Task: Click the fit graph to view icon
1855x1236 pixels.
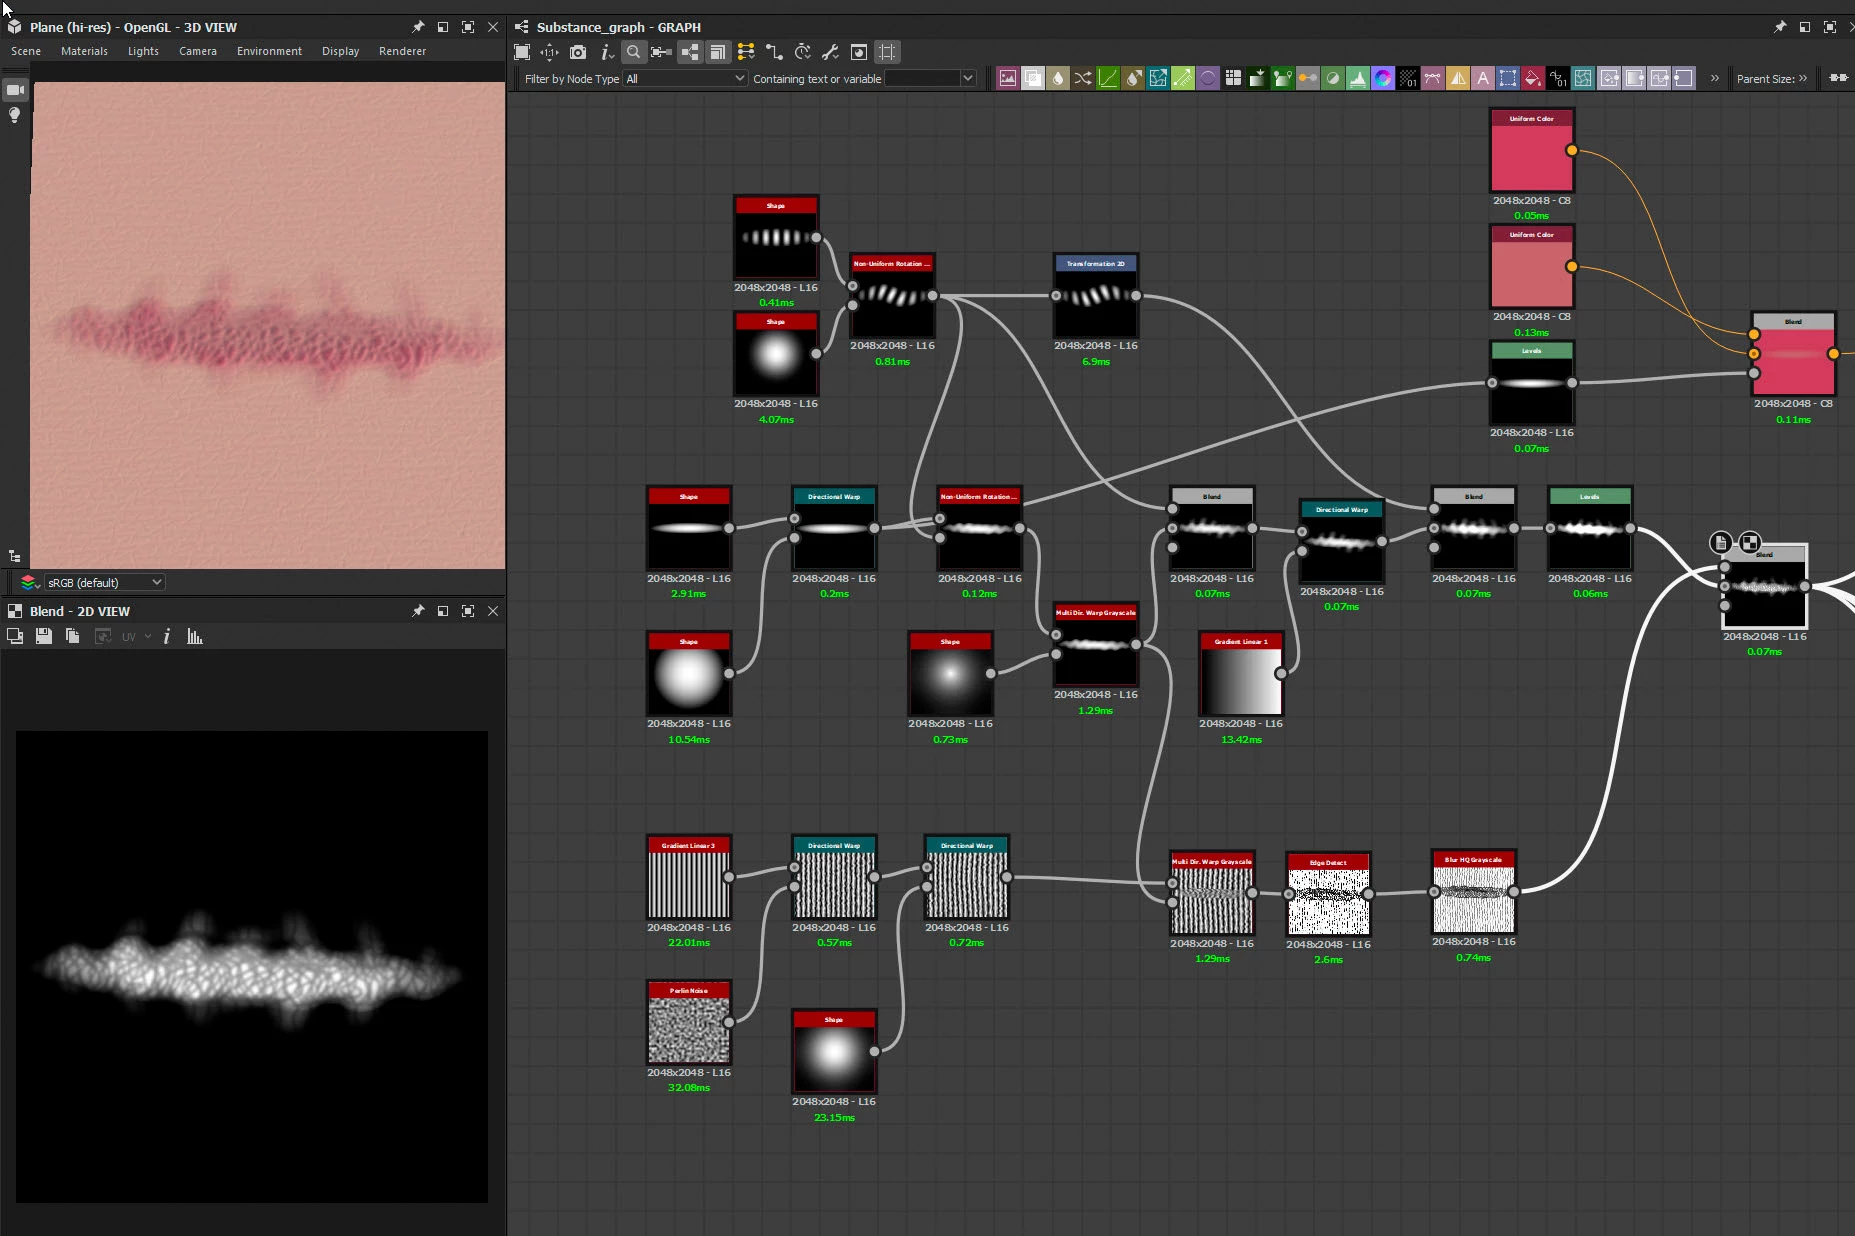Action: [x=522, y=52]
